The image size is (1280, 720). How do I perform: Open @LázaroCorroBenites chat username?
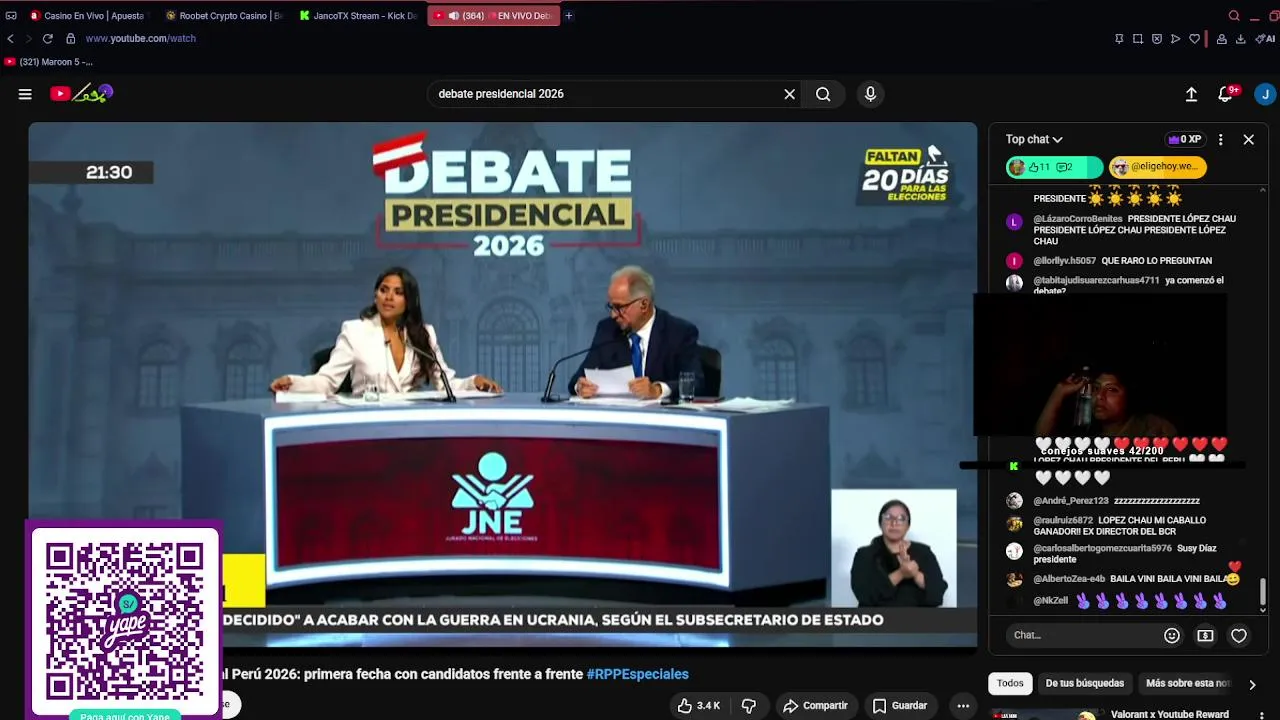1078,219
